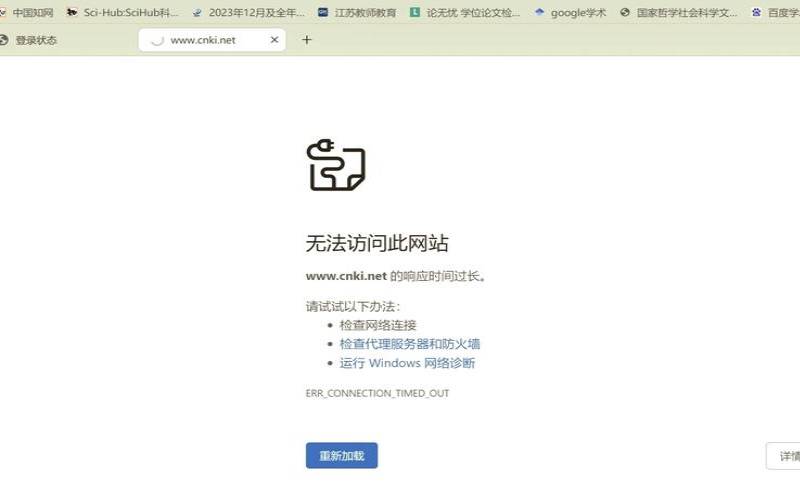The width and height of the screenshot is (800, 500).
Task: Click the www.cnki.net 的响应时间过长 message
Action: (x=395, y=276)
